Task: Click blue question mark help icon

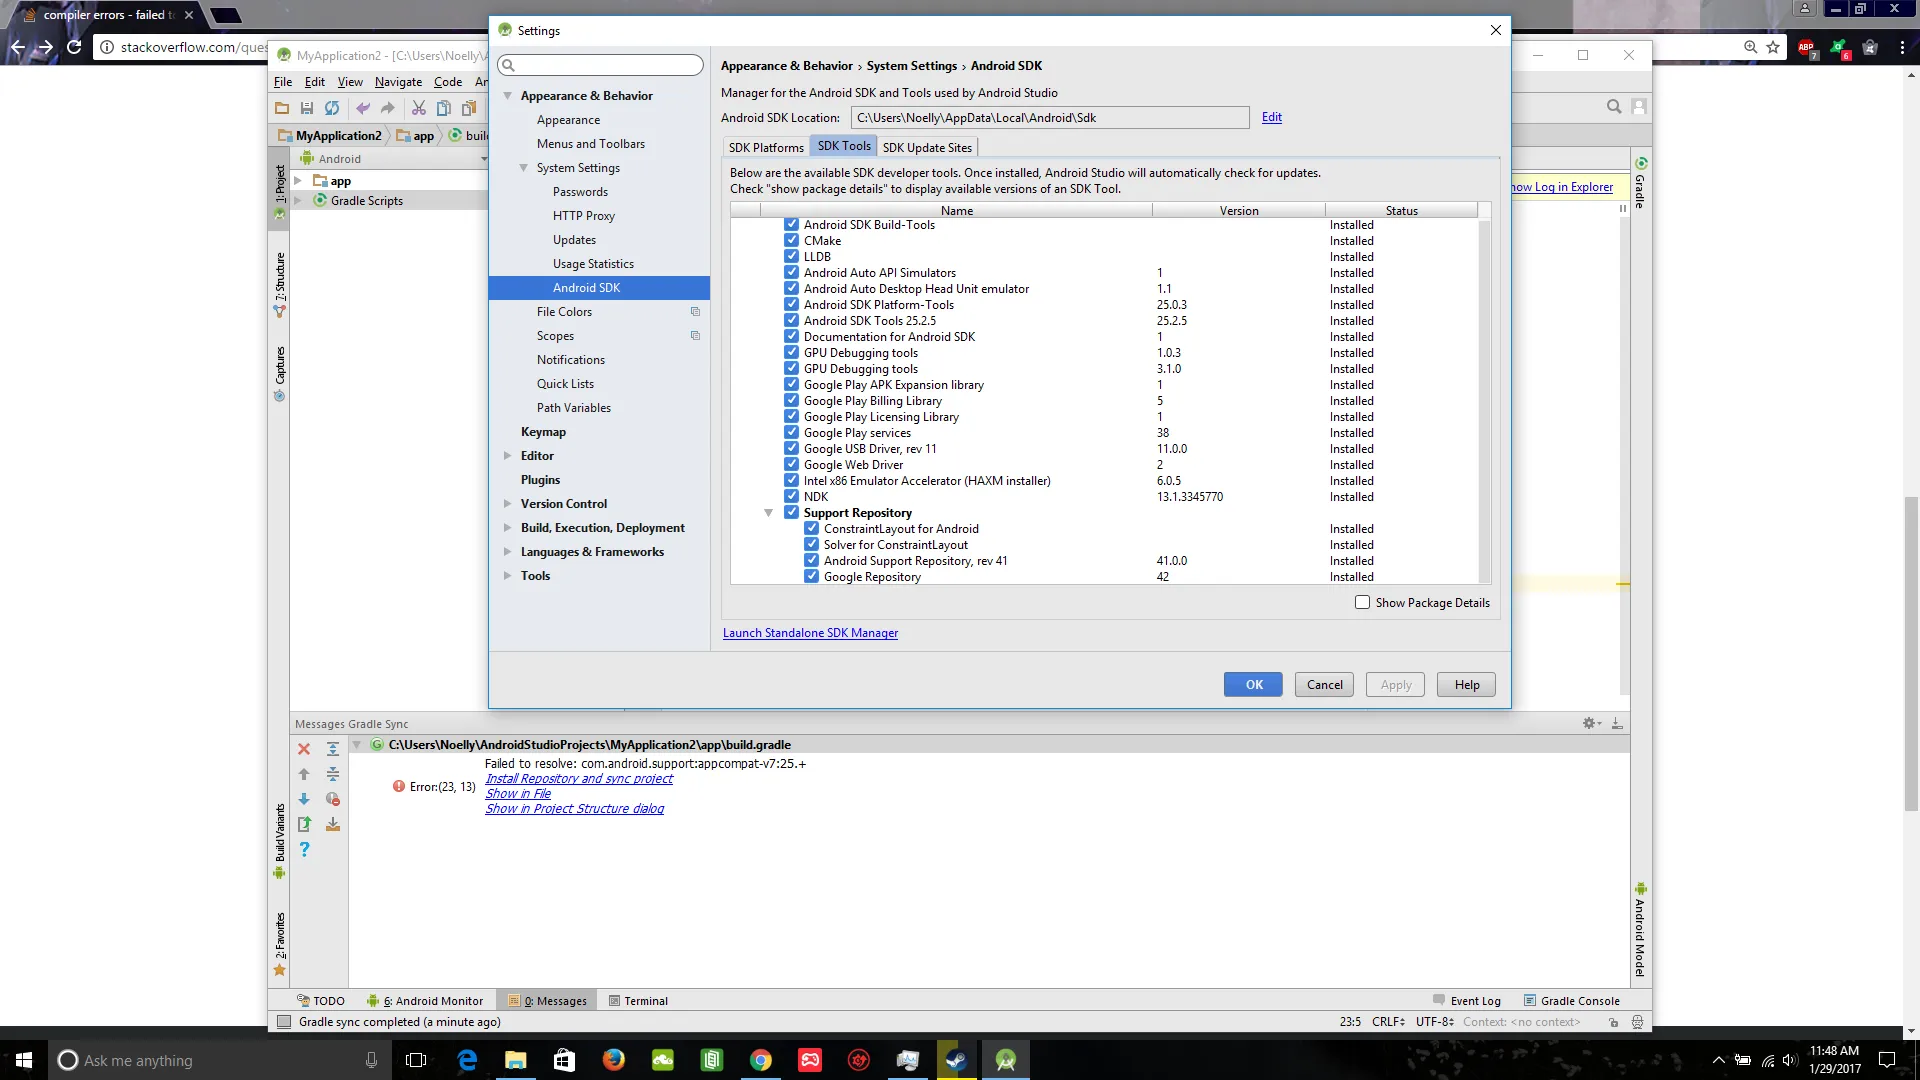Action: 304,849
